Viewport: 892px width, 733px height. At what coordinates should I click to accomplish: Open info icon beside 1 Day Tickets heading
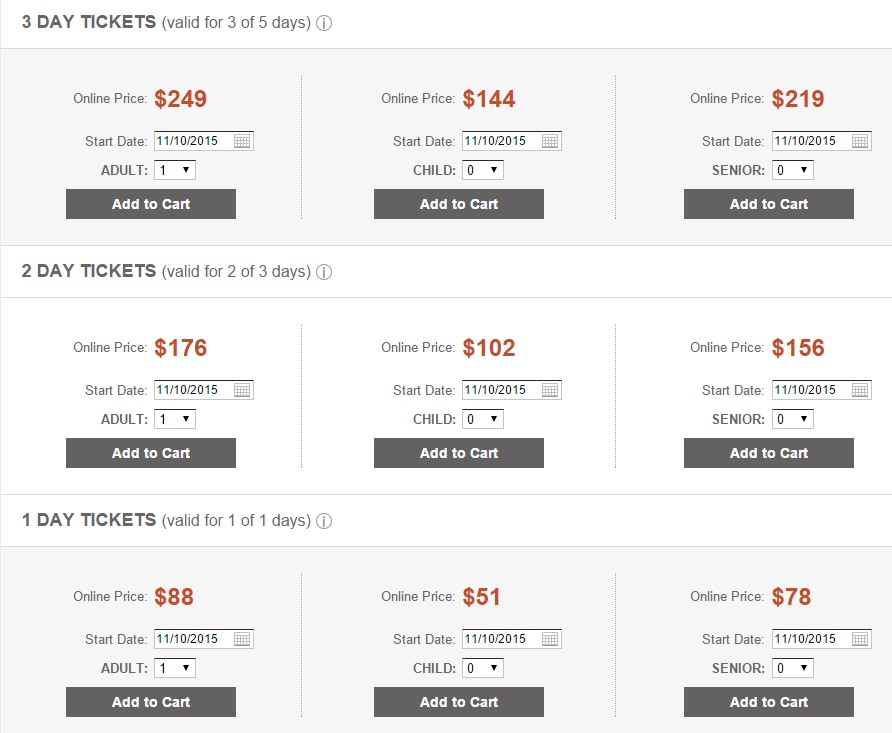(x=324, y=521)
